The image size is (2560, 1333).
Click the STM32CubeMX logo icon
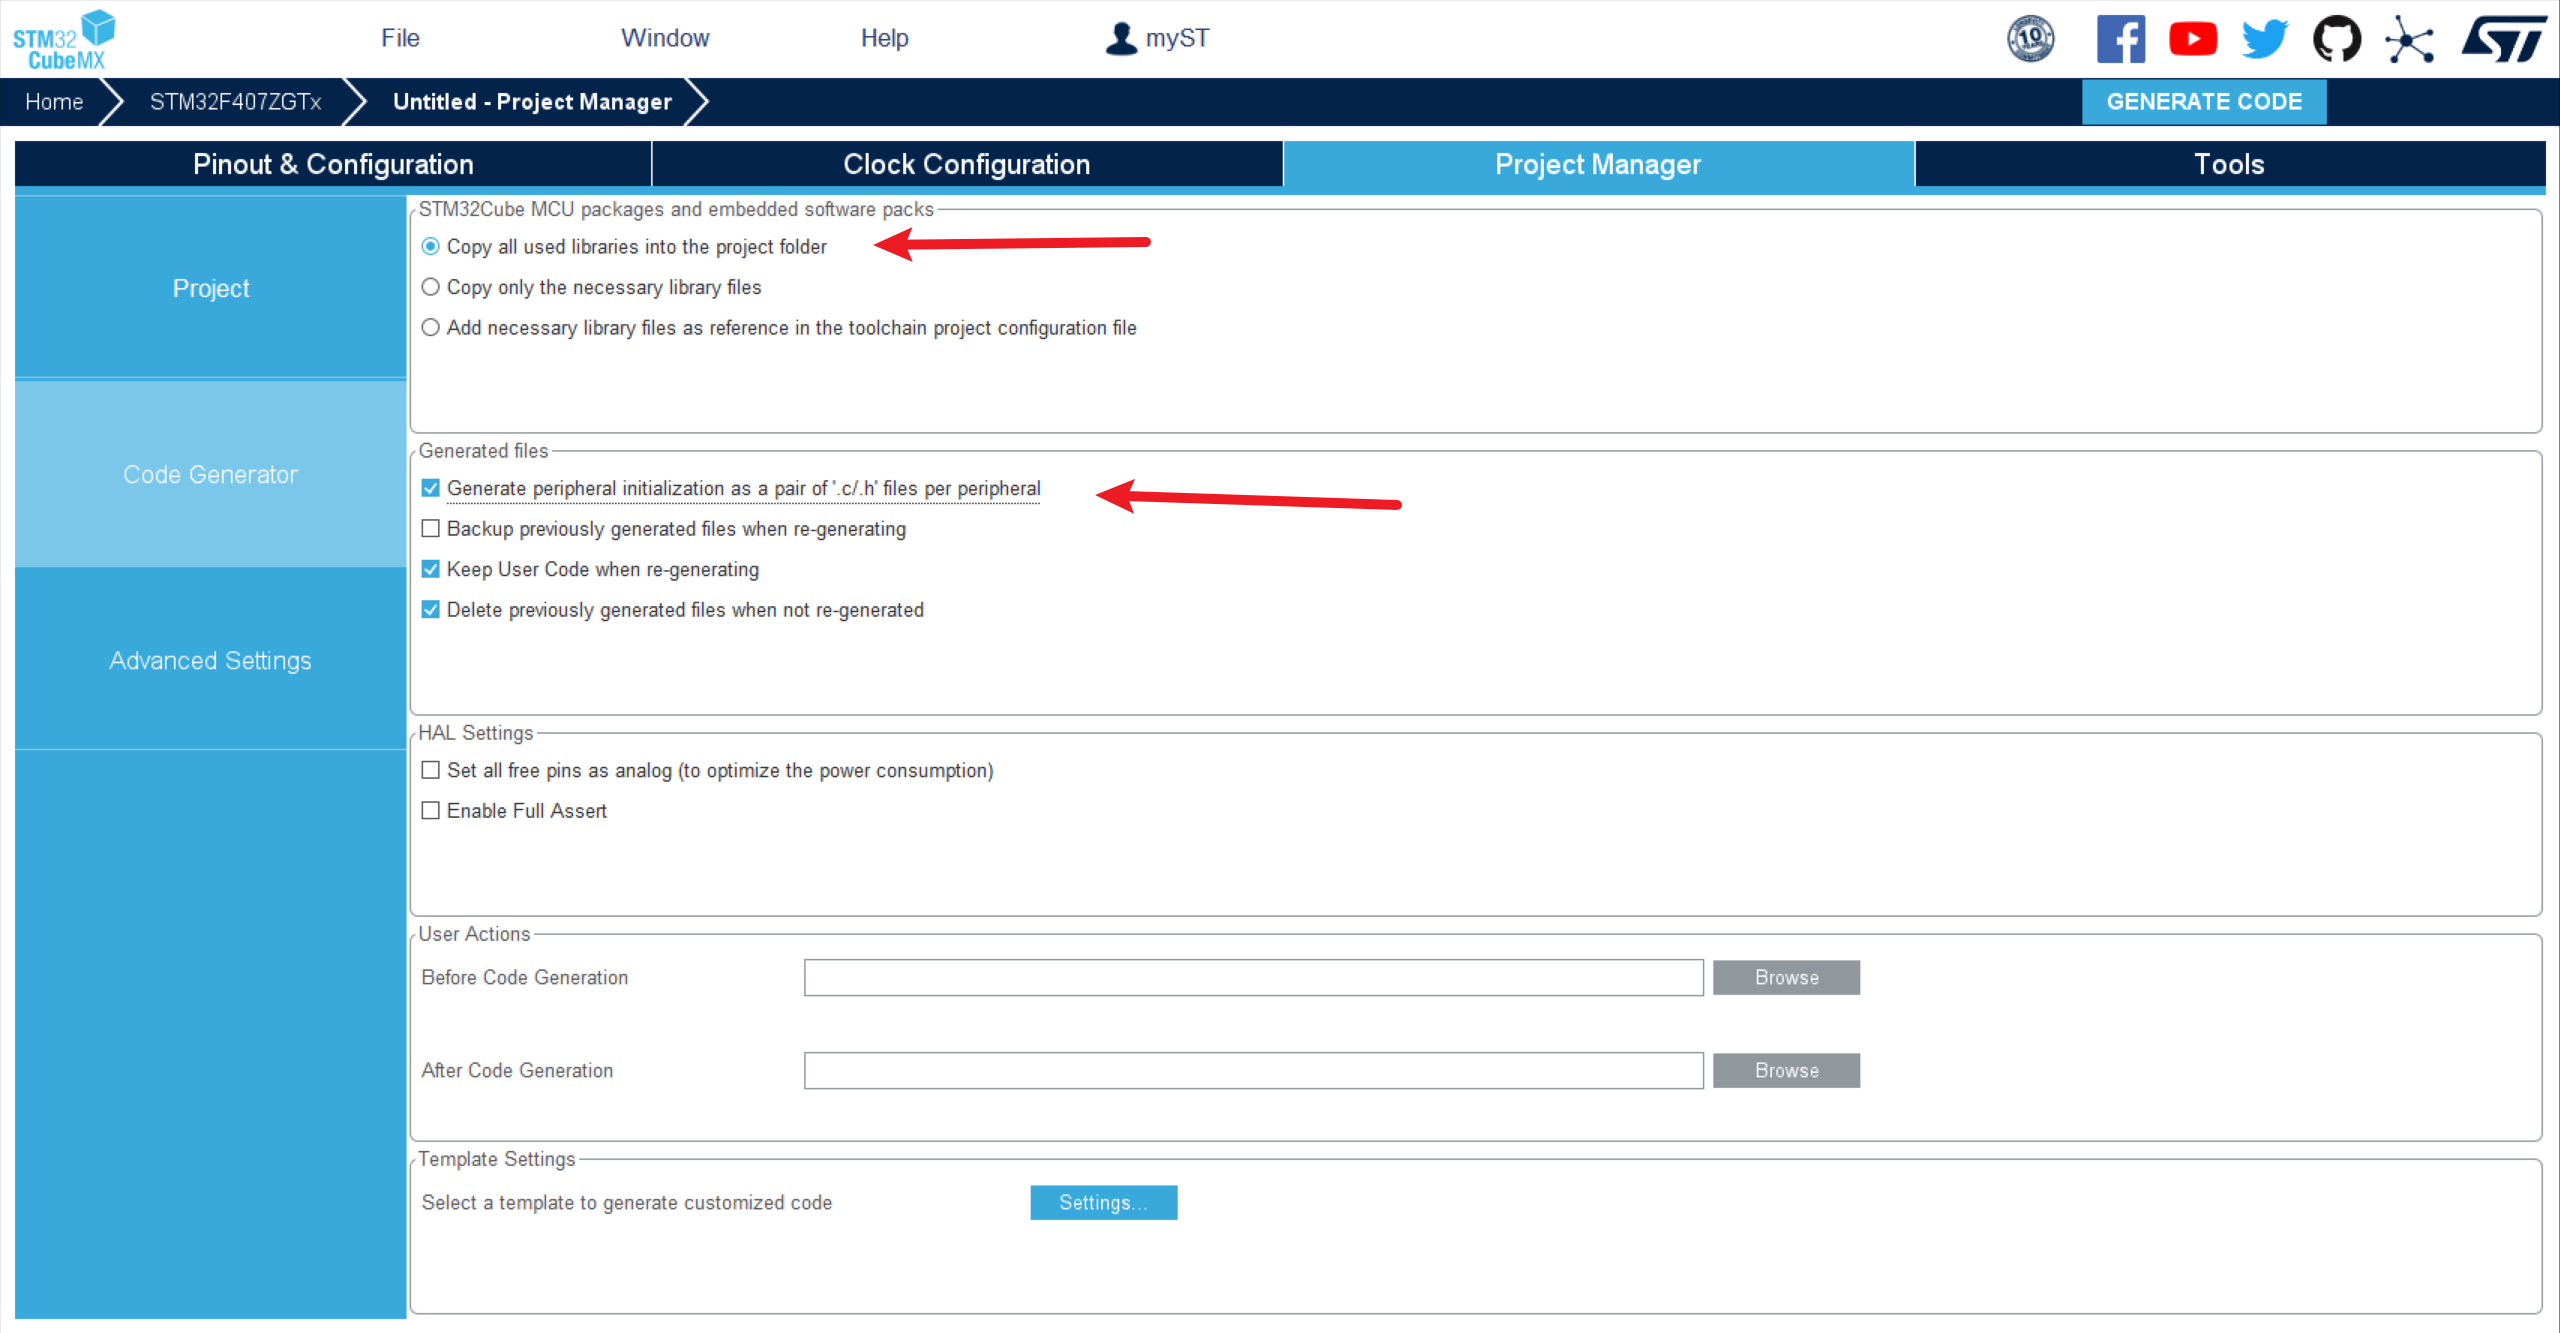[63, 40]
